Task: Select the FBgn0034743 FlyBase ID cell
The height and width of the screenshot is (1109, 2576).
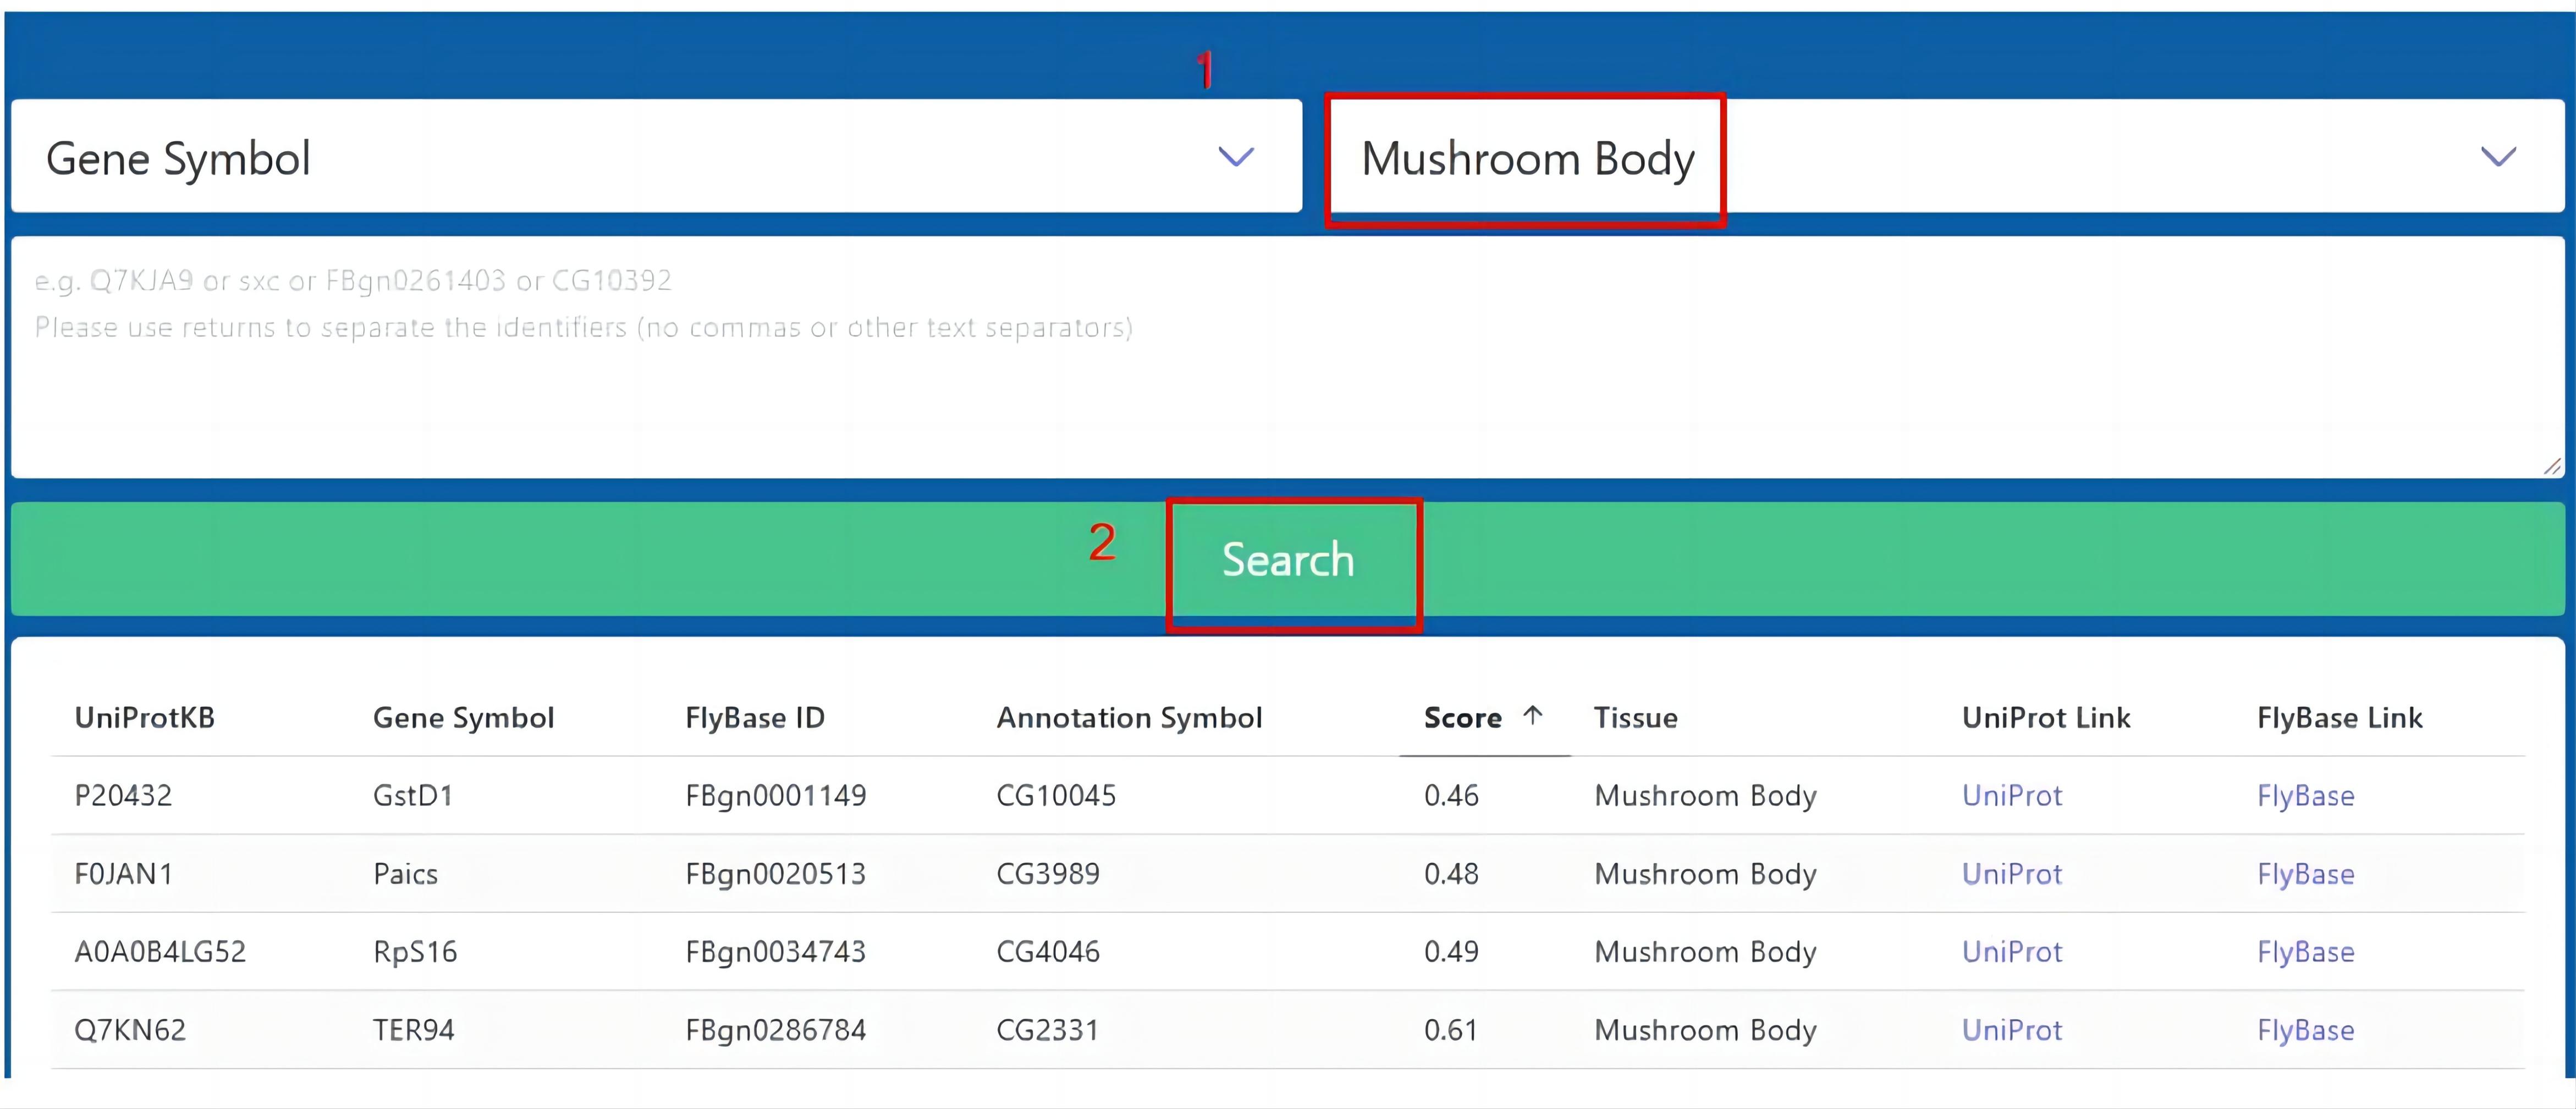Action: coord(775,953)
